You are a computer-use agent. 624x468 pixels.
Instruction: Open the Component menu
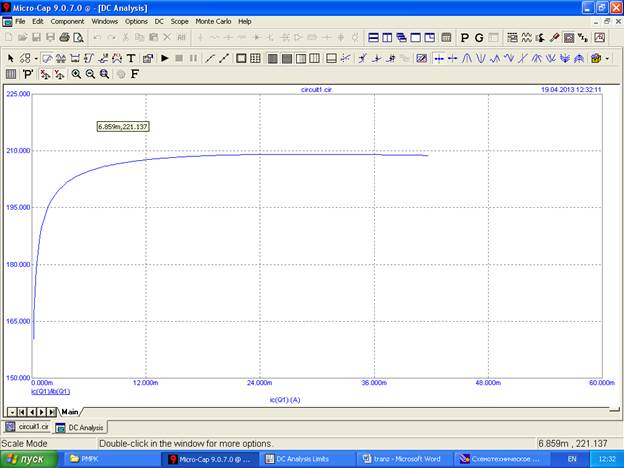[x=67, y=21]
